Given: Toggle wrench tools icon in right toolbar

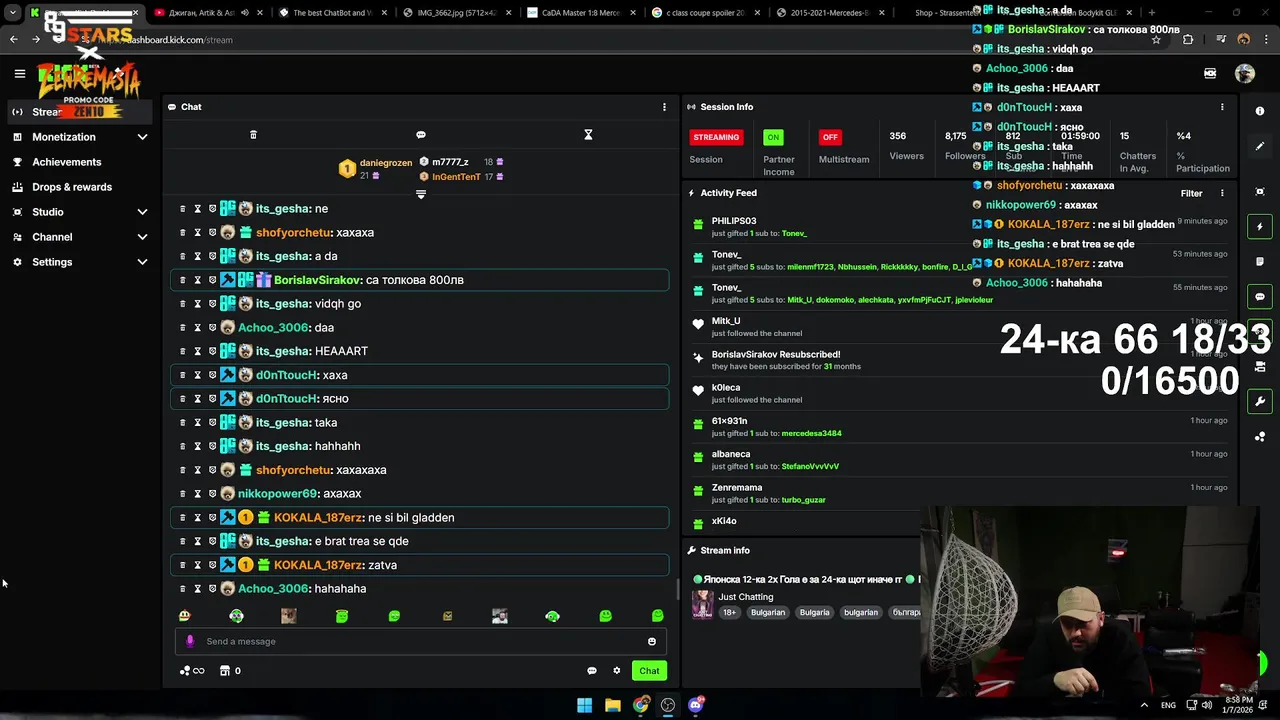Looking at the screenshot, I should pos(1260,401).
